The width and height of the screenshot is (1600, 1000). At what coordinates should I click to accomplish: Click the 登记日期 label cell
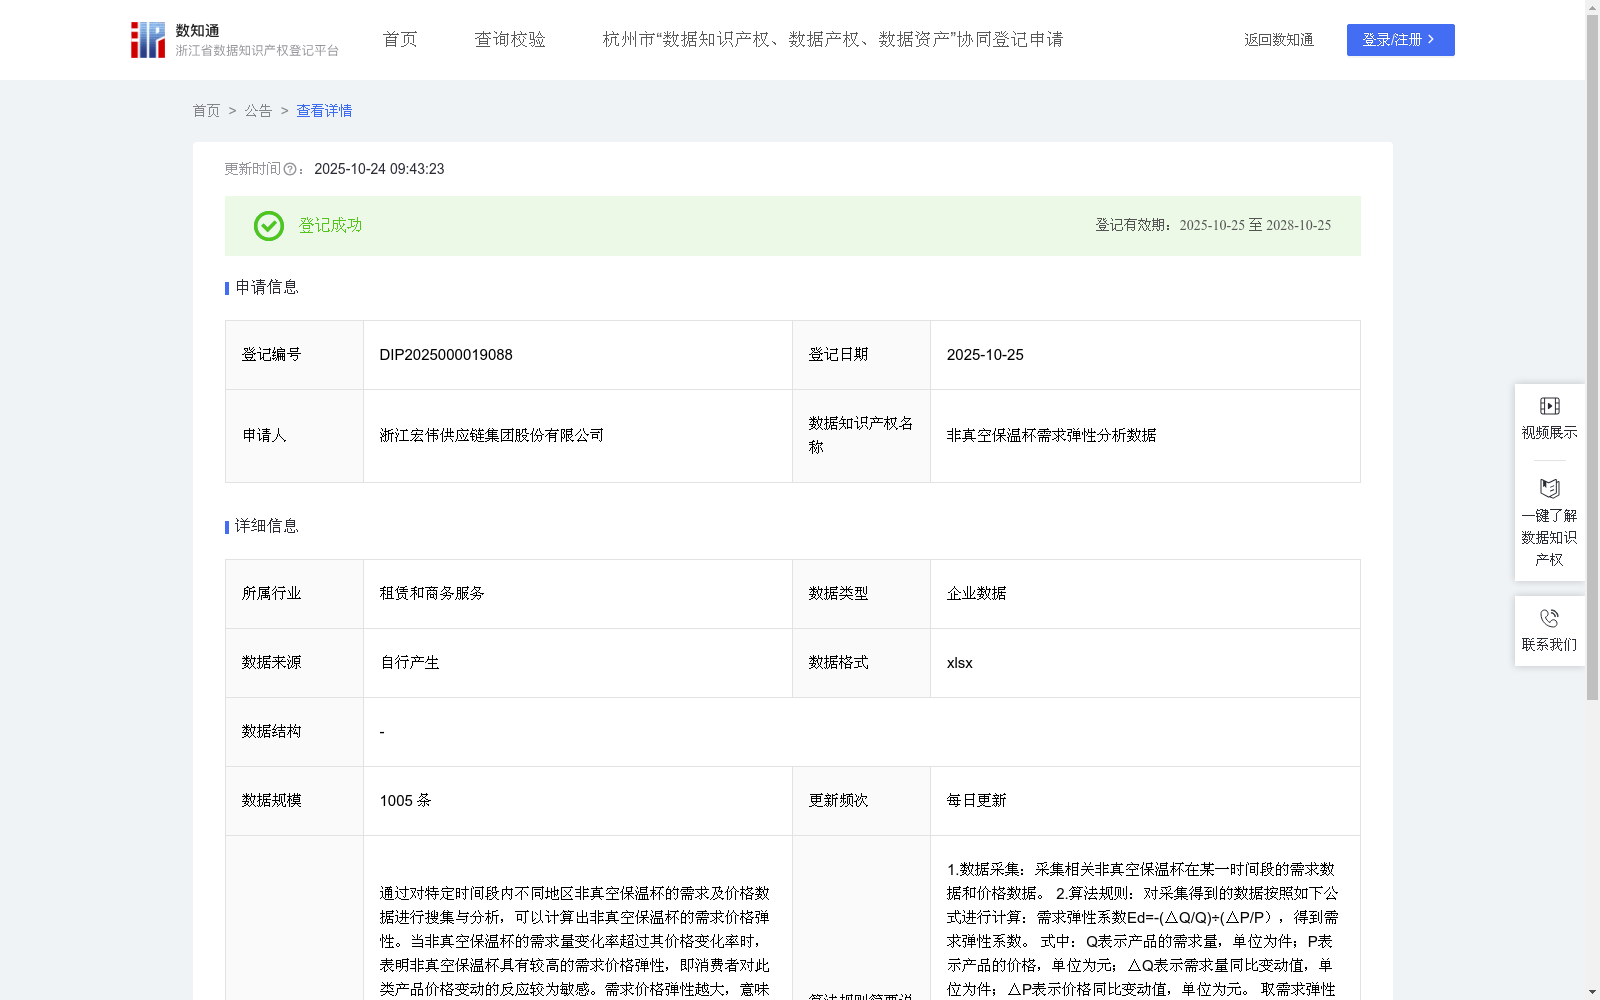point(861,355)
